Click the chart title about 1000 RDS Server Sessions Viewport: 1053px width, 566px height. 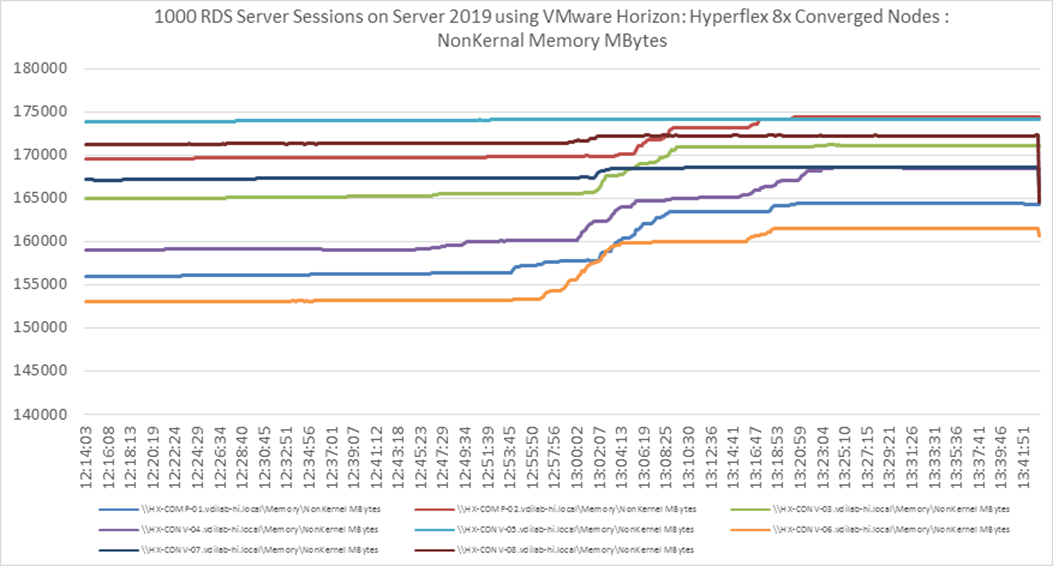(552, 28)
